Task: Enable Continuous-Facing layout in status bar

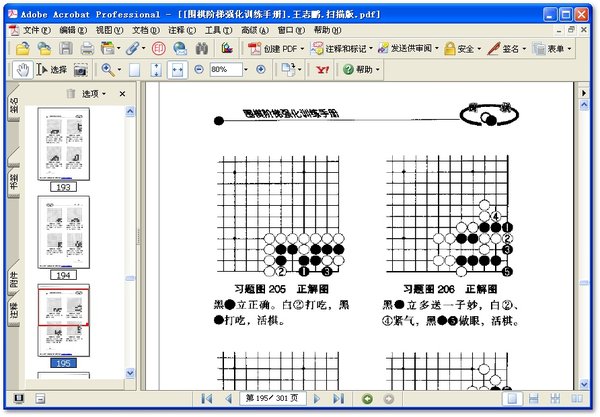Action: (x=555, y=399)
